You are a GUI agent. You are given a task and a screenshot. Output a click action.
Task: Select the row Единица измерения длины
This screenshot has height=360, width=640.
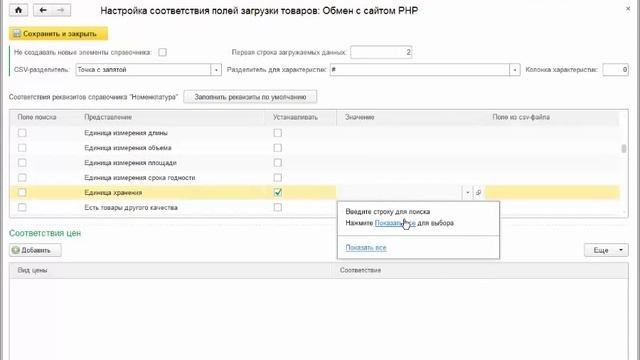click(x=314, y=133)
